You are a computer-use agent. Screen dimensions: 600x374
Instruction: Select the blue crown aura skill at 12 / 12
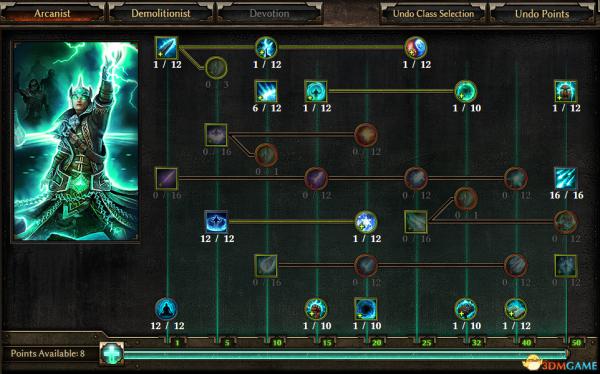tap(216, 222)
